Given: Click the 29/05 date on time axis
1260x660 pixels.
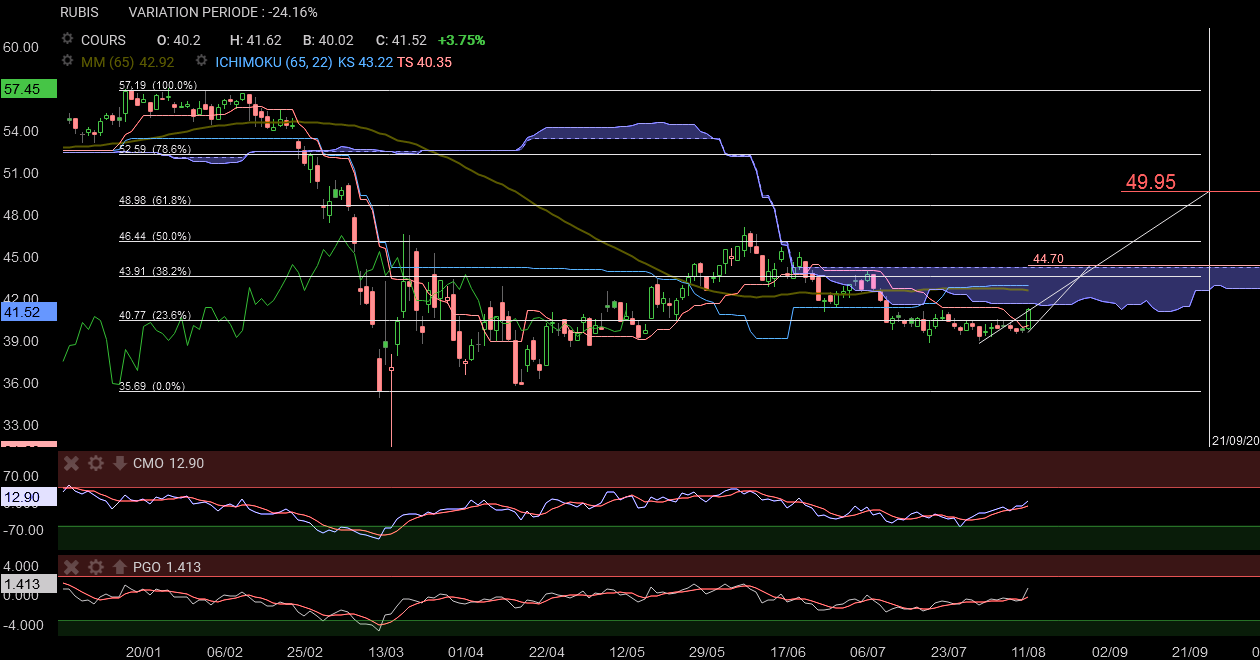Looking at the screenshot, I should [707, 651].
